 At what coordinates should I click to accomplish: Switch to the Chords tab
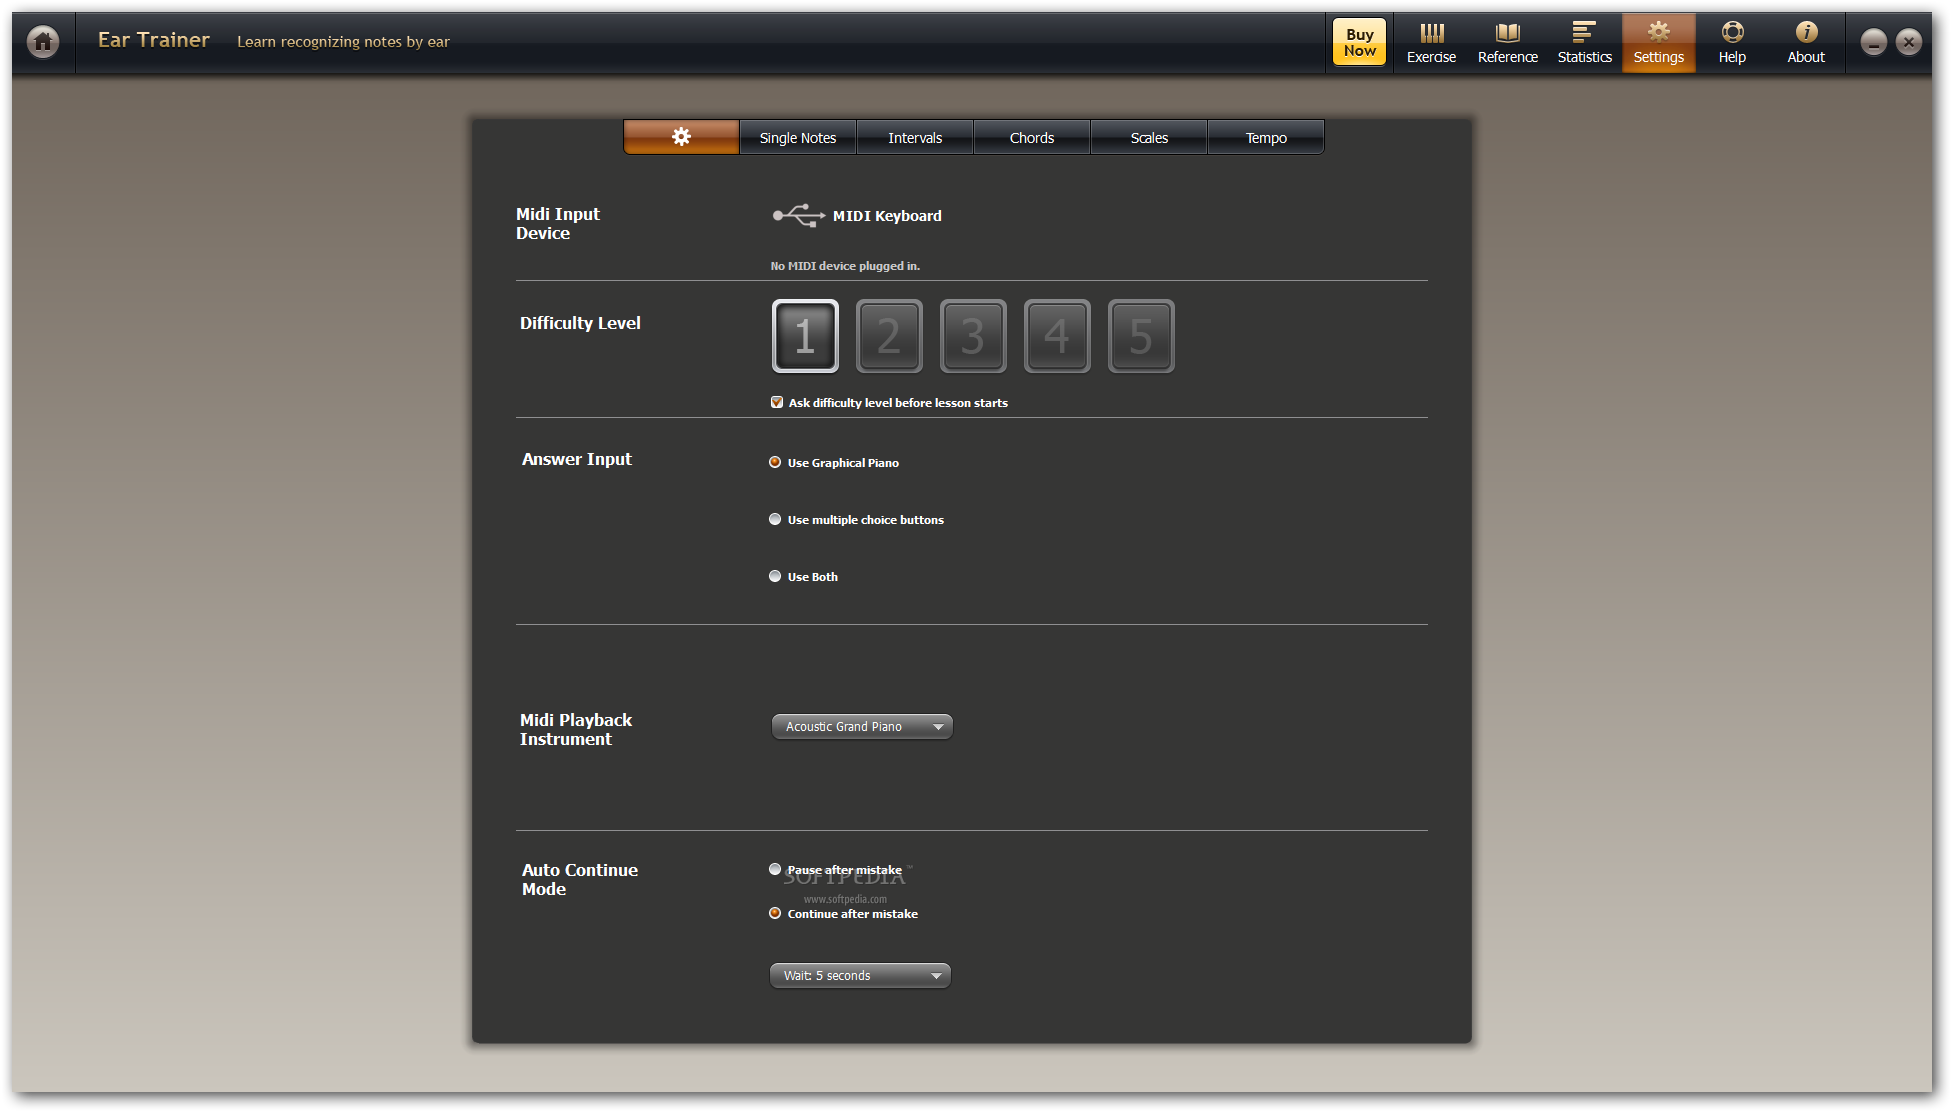(x=1031, y=138)
